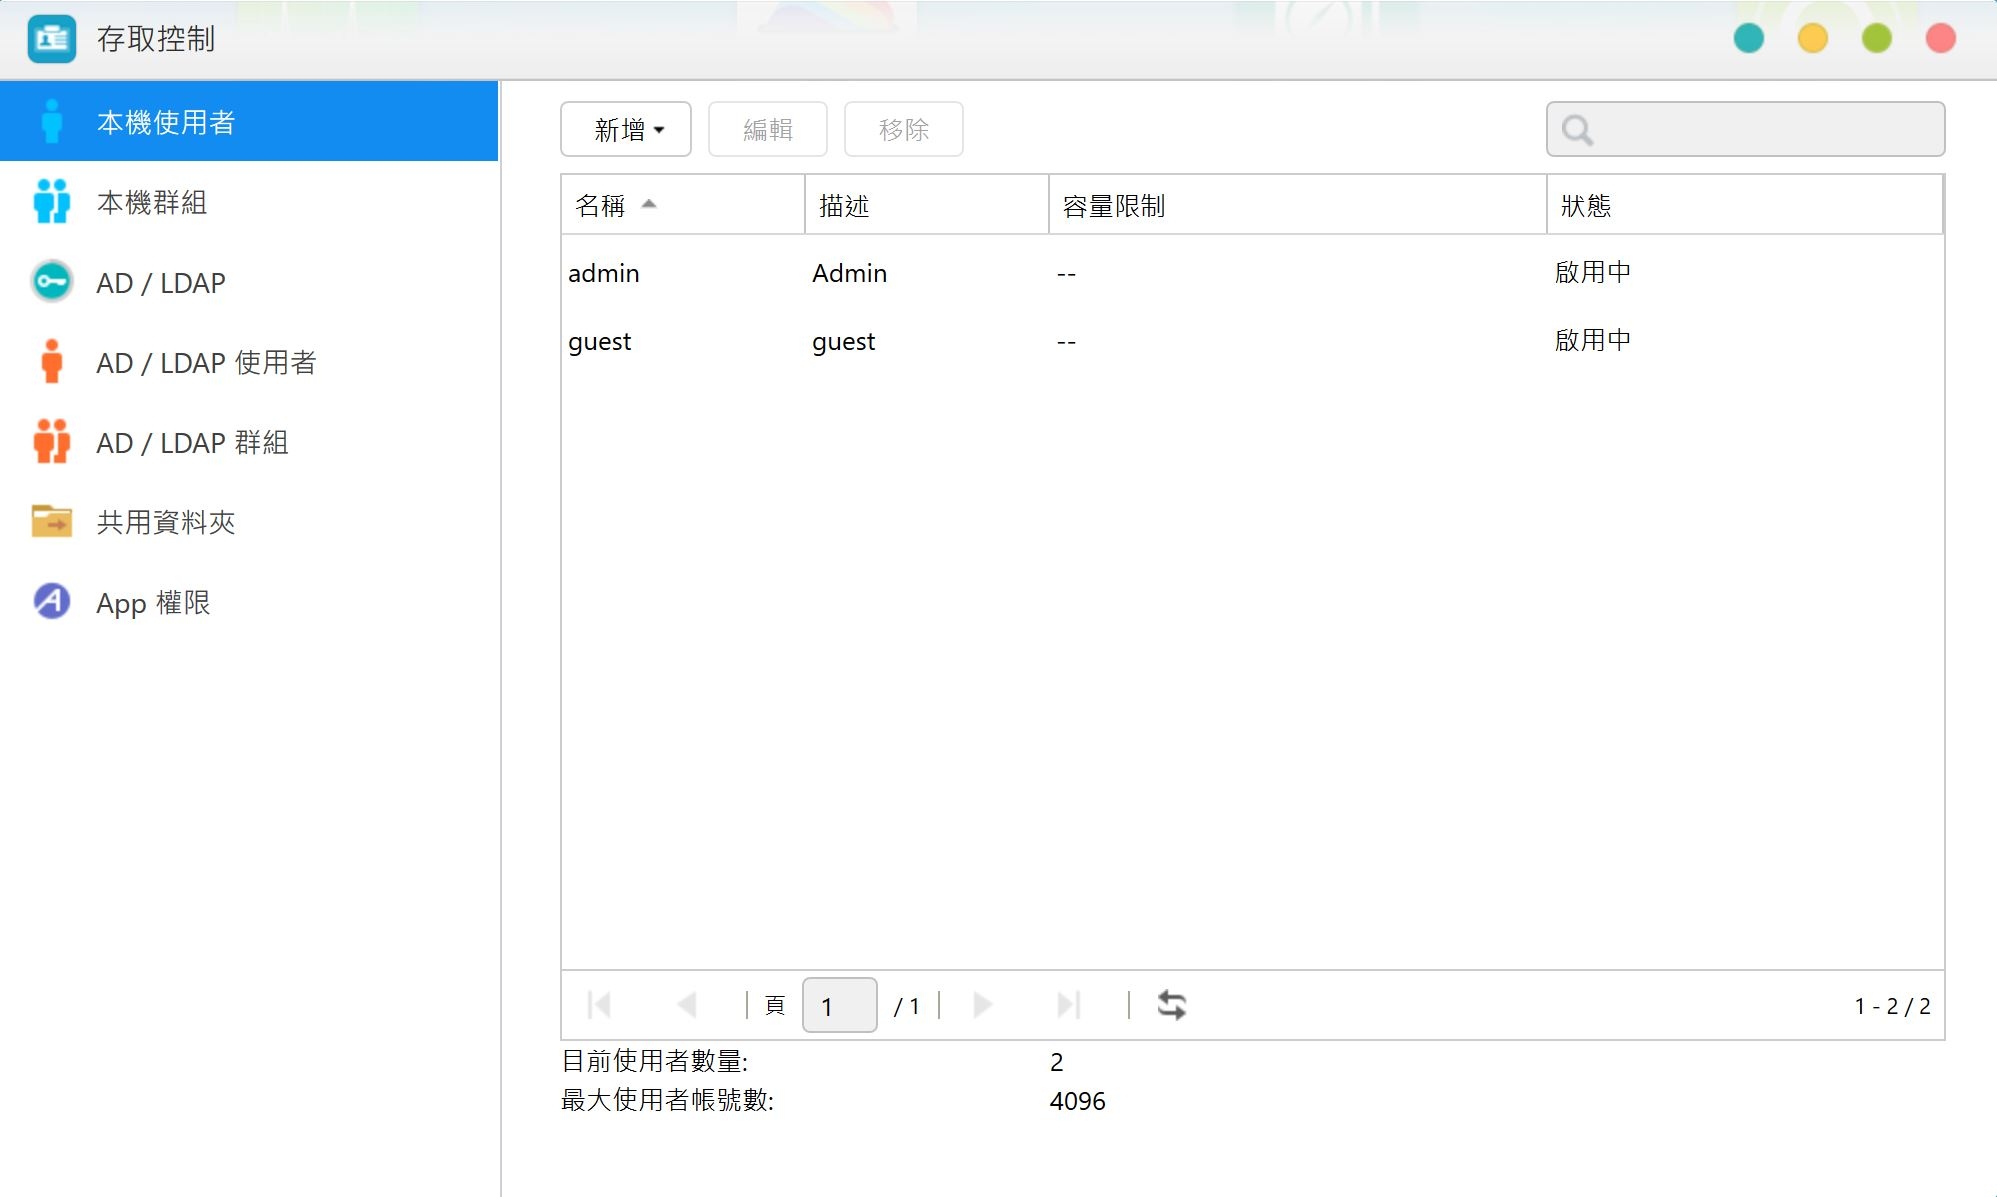Open the 新增 dropdown button
This screenshot has height=1197, width=1997.
tap(626, 129)
